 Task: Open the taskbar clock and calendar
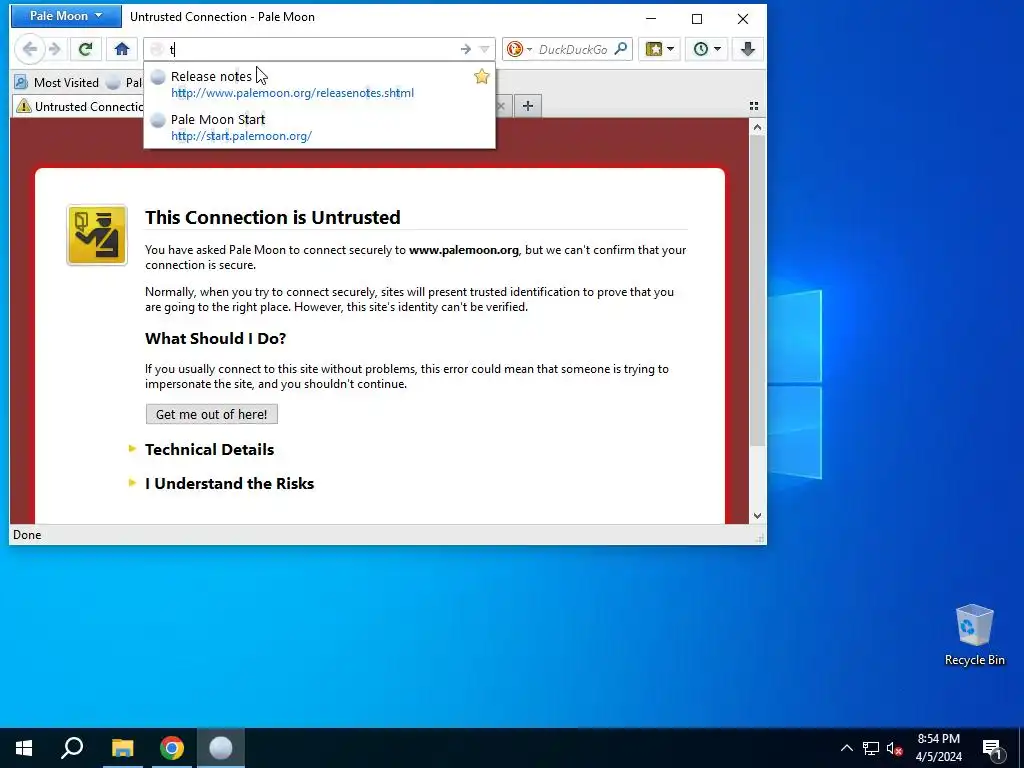click(x=938, y=748)
